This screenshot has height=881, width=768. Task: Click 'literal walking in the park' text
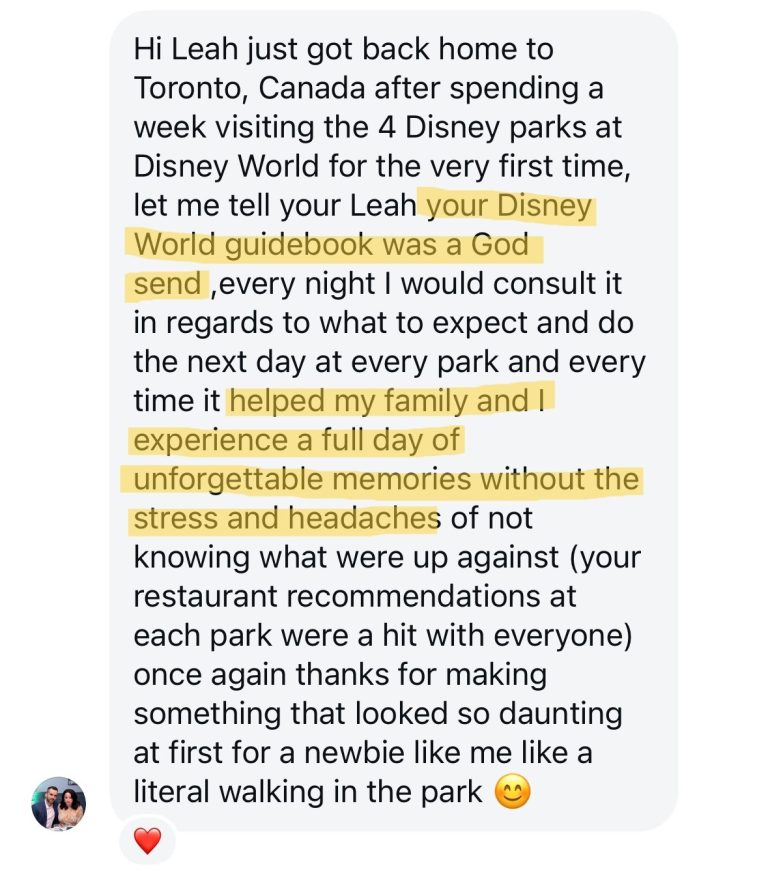pyautogui.click(x=309, y=792)
